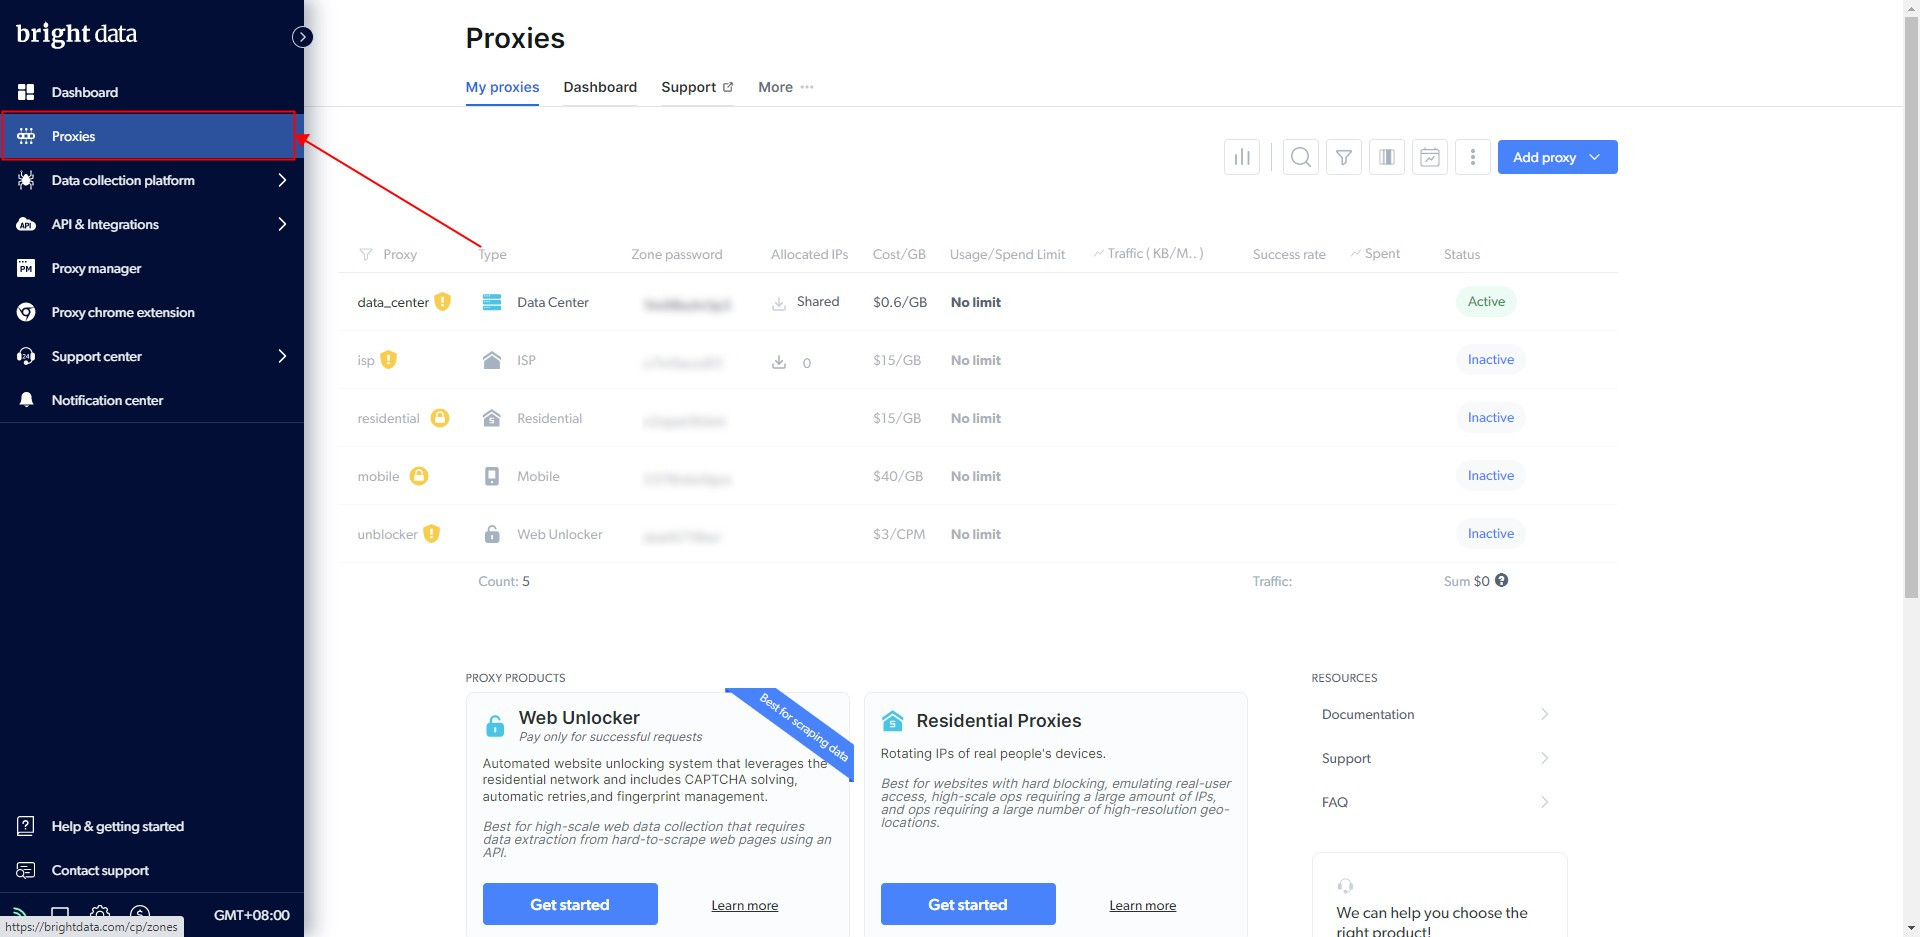
Task: Open the three-dot options toolbar menu
Action: 1473,157
